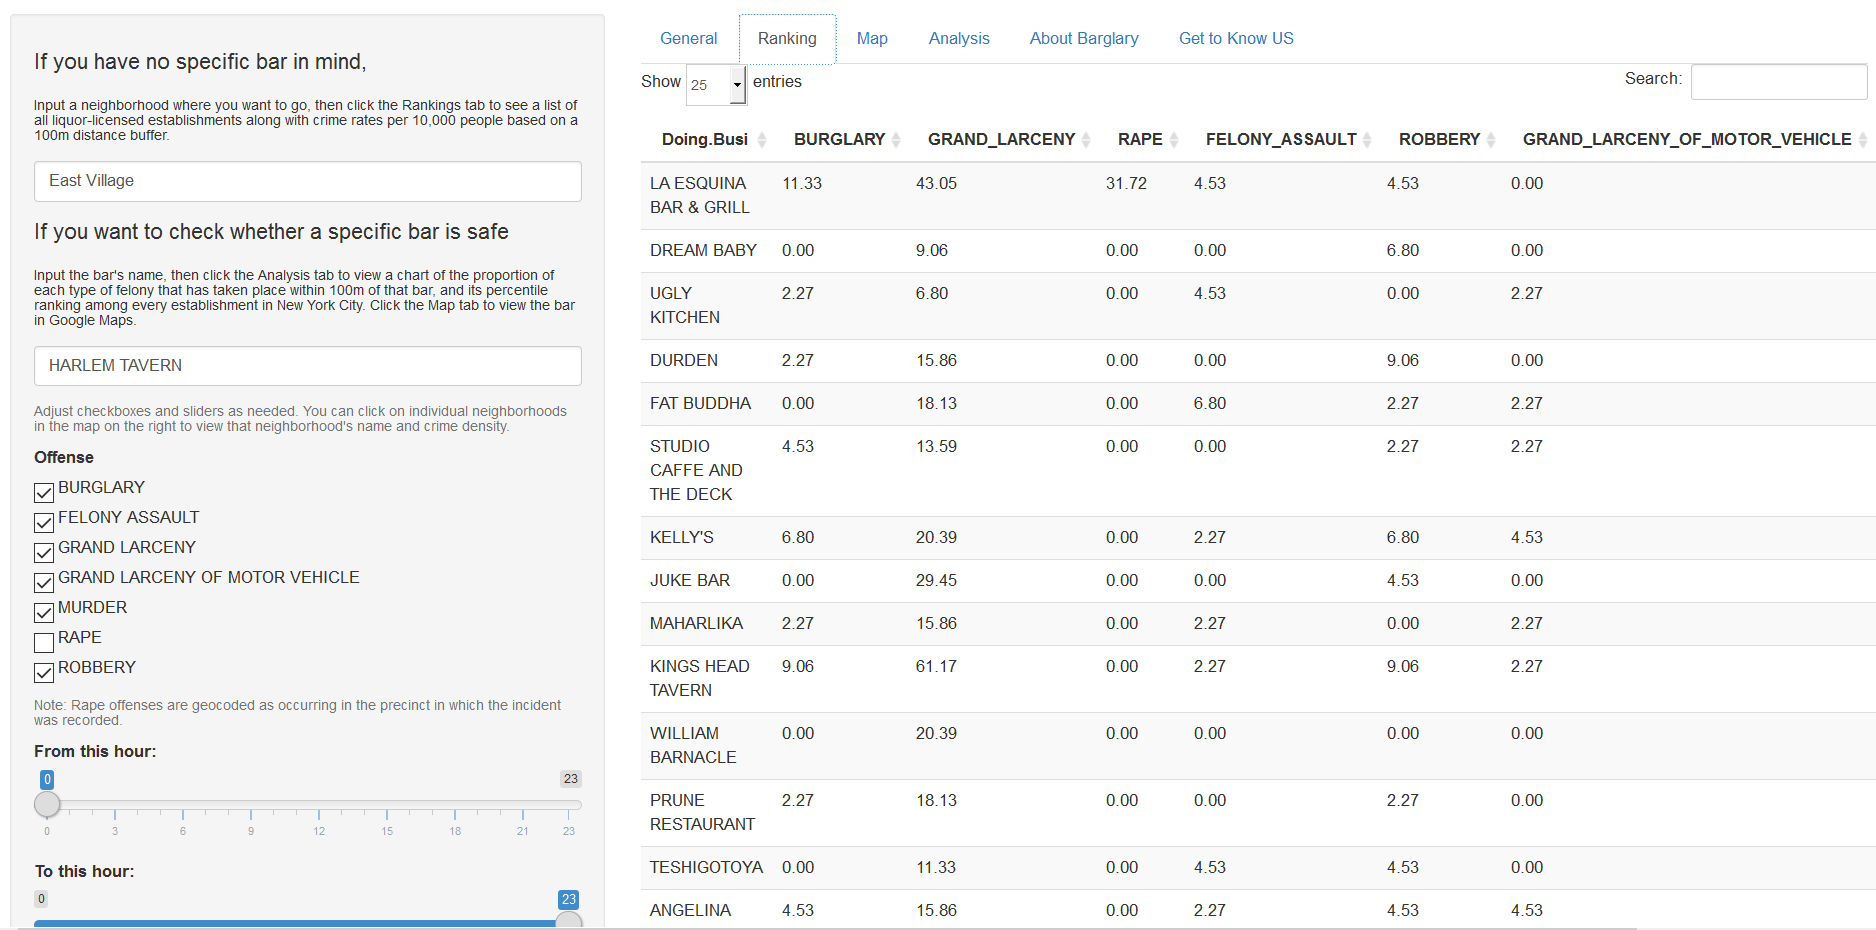Uncheck the MURDER offense checkbox
Viewport: 1876px width, 930px height.
click(x=44, y=612)
